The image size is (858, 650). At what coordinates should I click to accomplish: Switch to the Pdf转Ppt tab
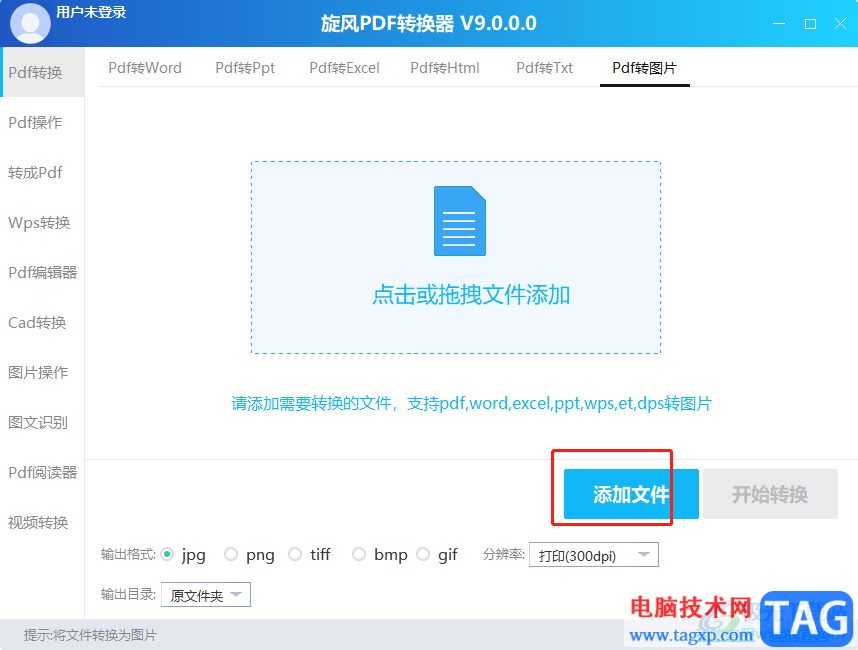tap(245, 68)
